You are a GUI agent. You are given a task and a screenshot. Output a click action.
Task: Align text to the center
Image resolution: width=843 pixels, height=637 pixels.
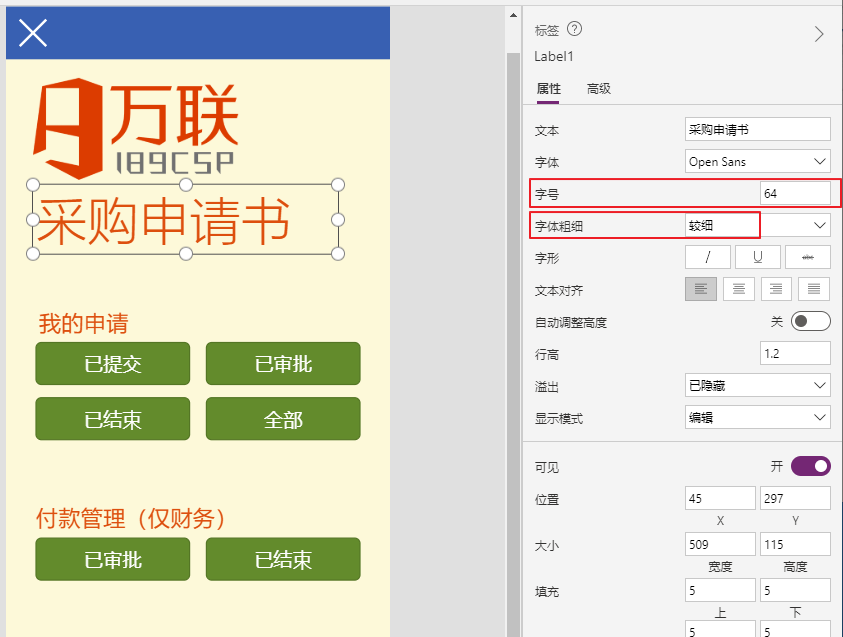point(739,289)
